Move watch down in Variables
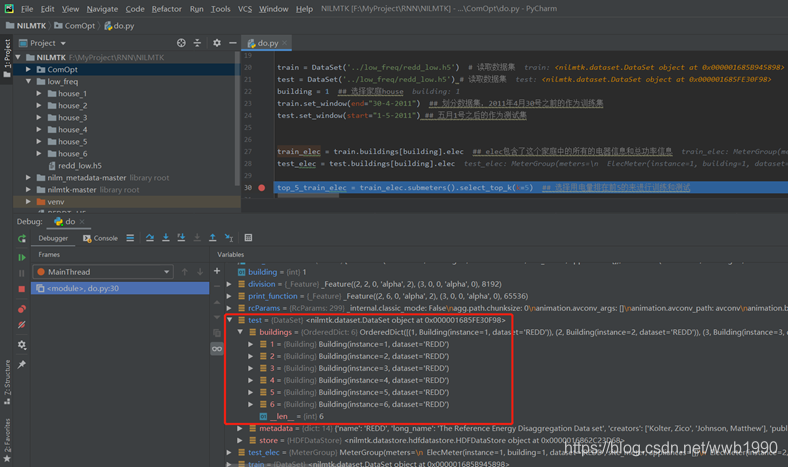This screenshot has height=467, width=788. tap(217, 317)
